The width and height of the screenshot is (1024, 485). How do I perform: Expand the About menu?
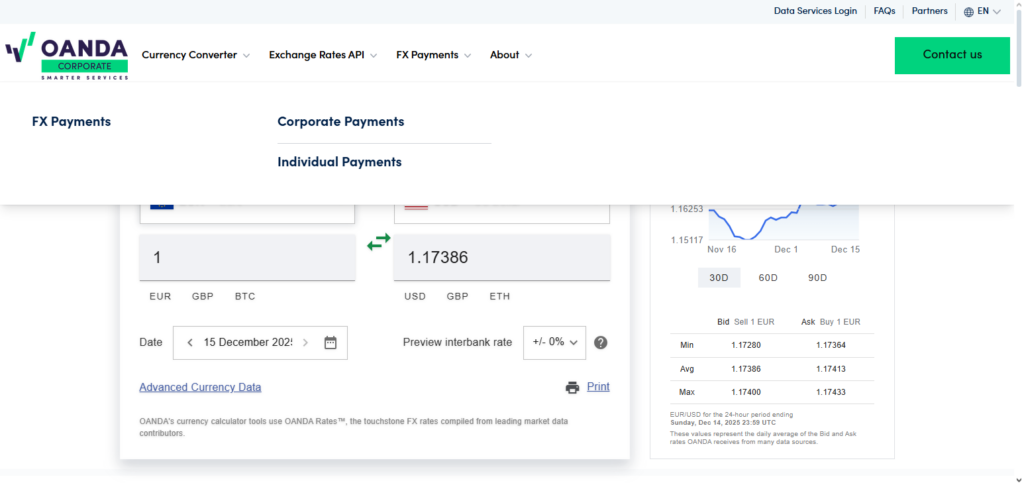pos(510,55)
